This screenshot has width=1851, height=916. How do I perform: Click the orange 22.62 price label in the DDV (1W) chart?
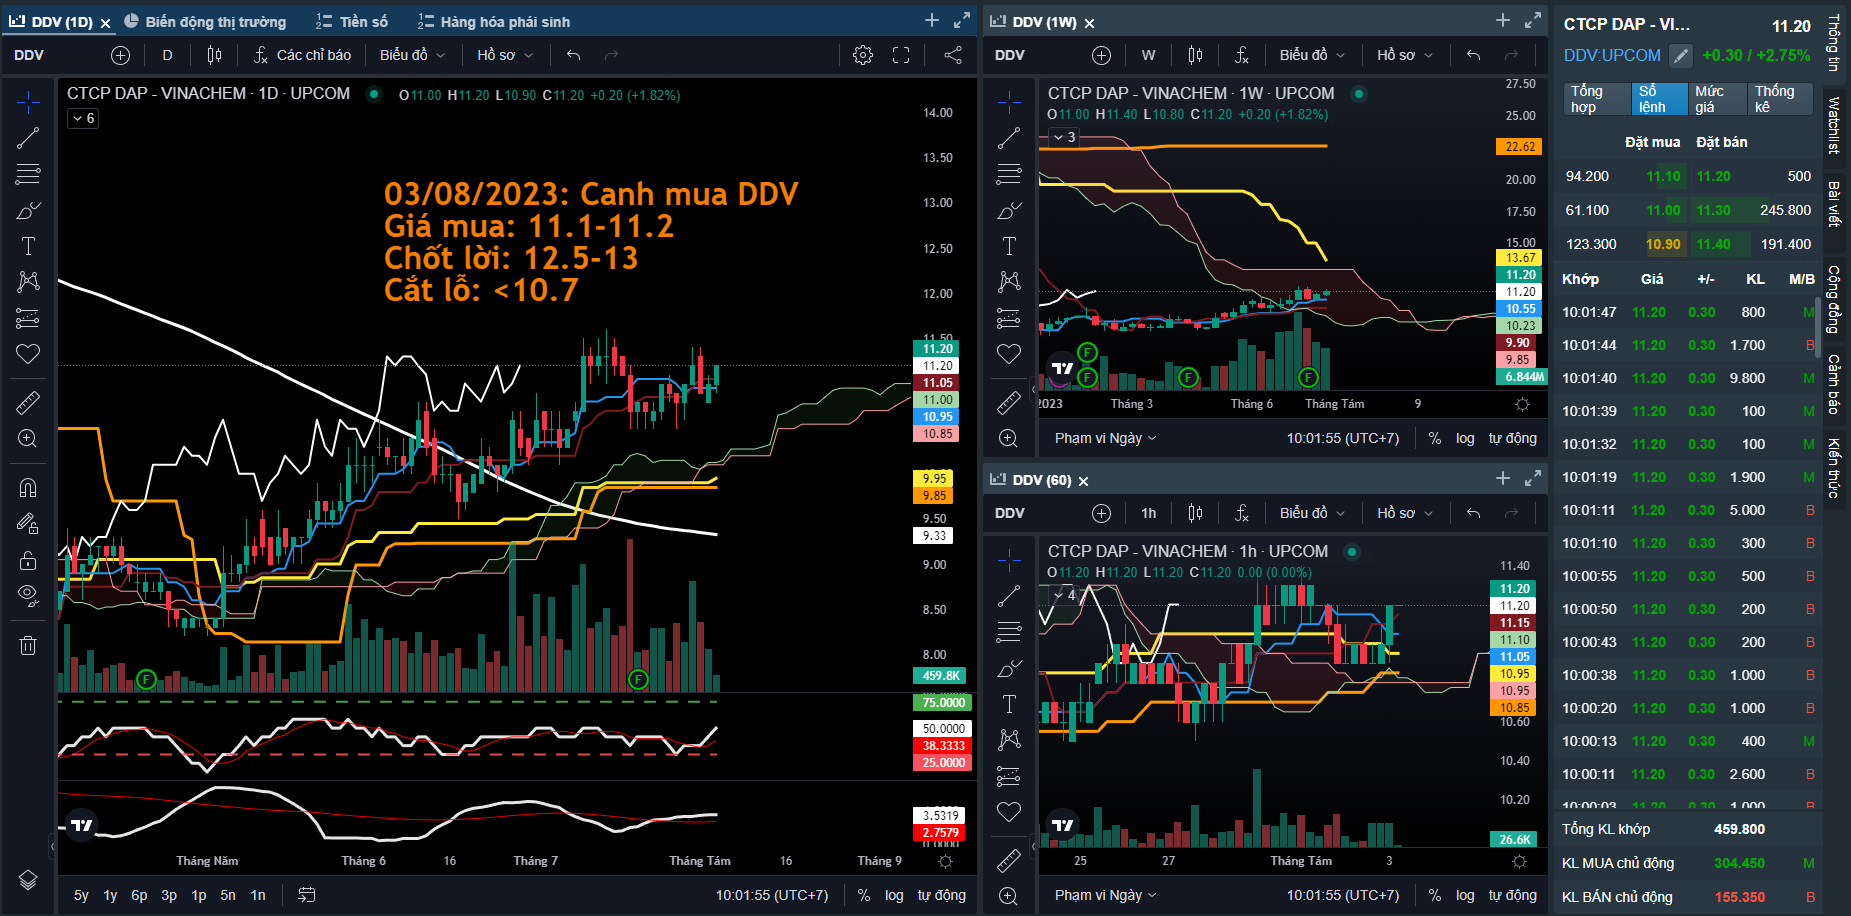1520,147
